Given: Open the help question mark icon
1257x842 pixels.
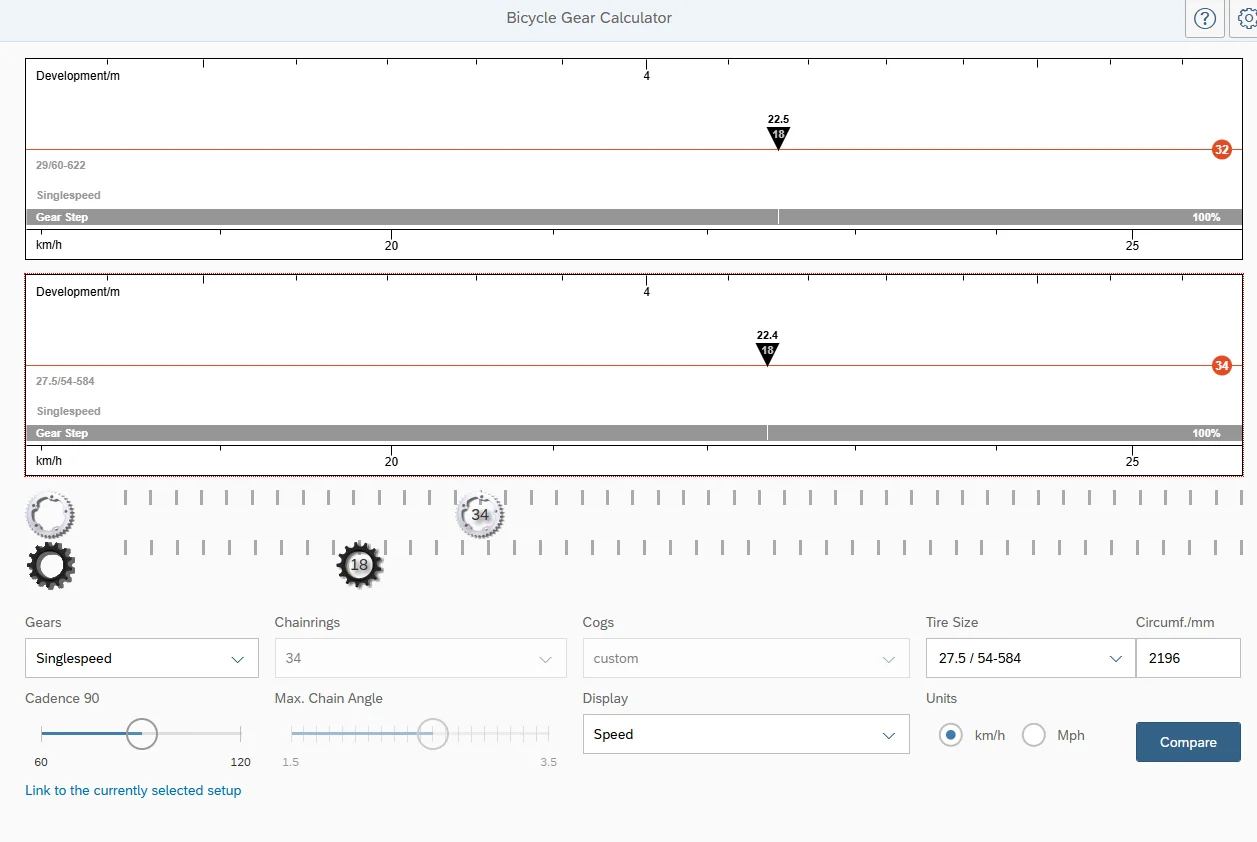Looking at the screenshot, I should [x=1205, y=19].
